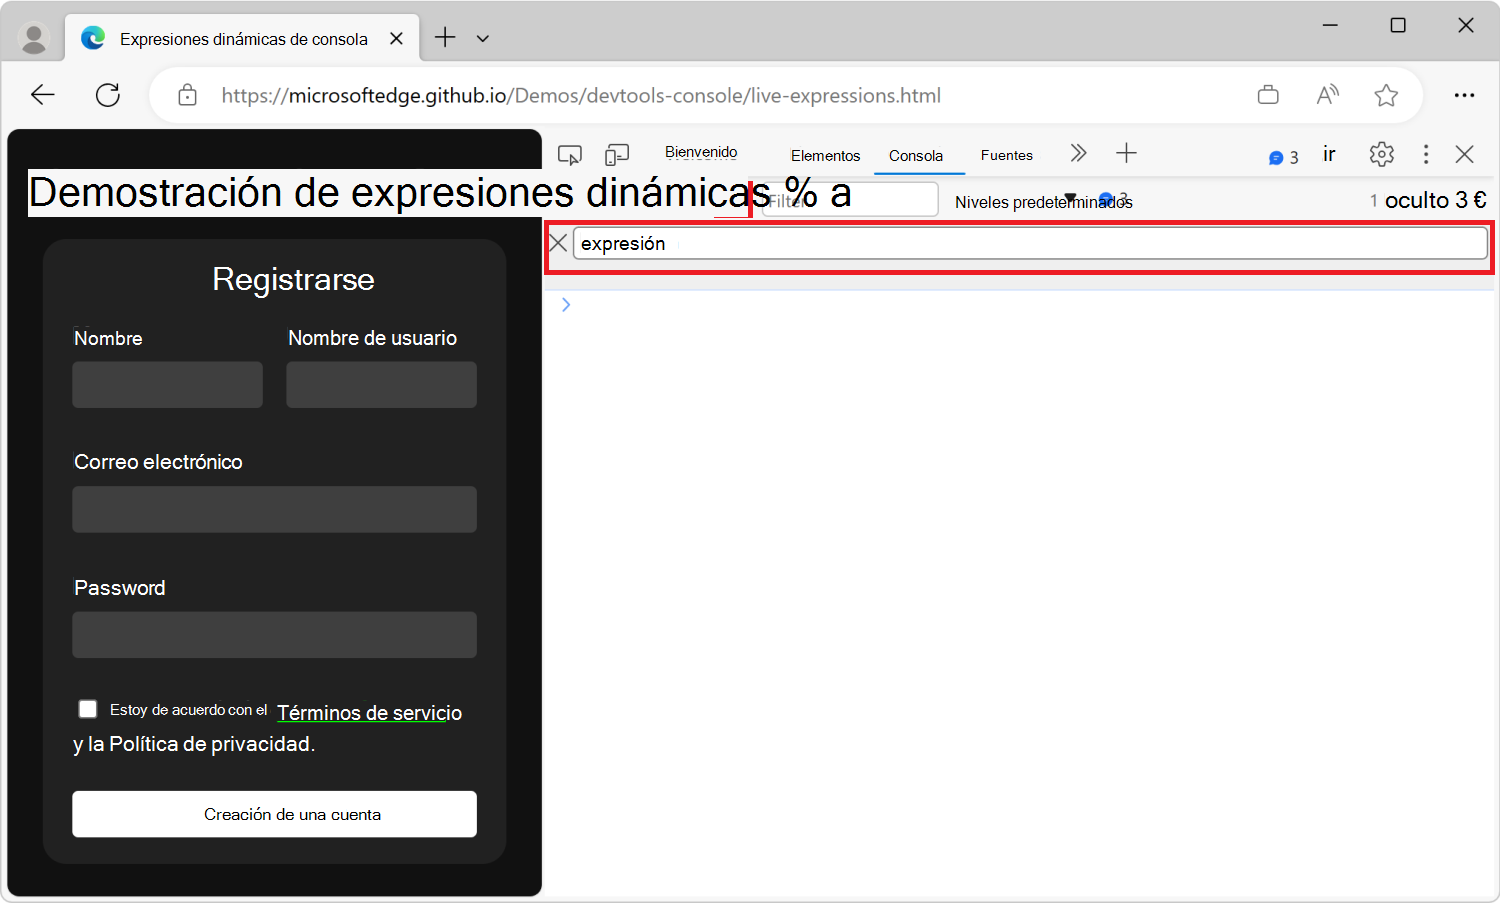Remove the live expression with the X icon
This screenshot has height=903, width=1500.
[x=559, y=242]
